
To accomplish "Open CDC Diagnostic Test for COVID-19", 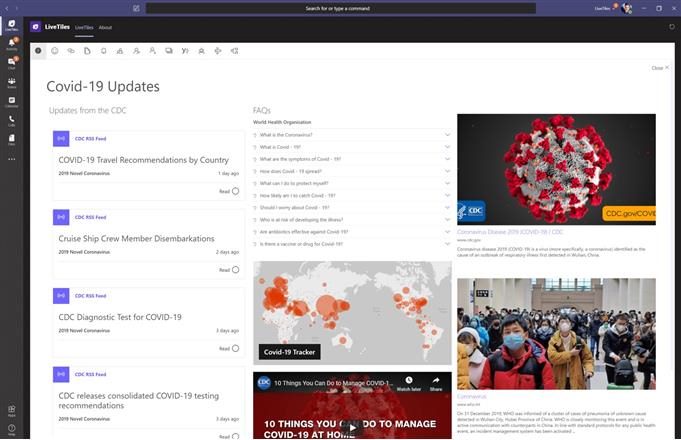I will [x=120, y=317].
